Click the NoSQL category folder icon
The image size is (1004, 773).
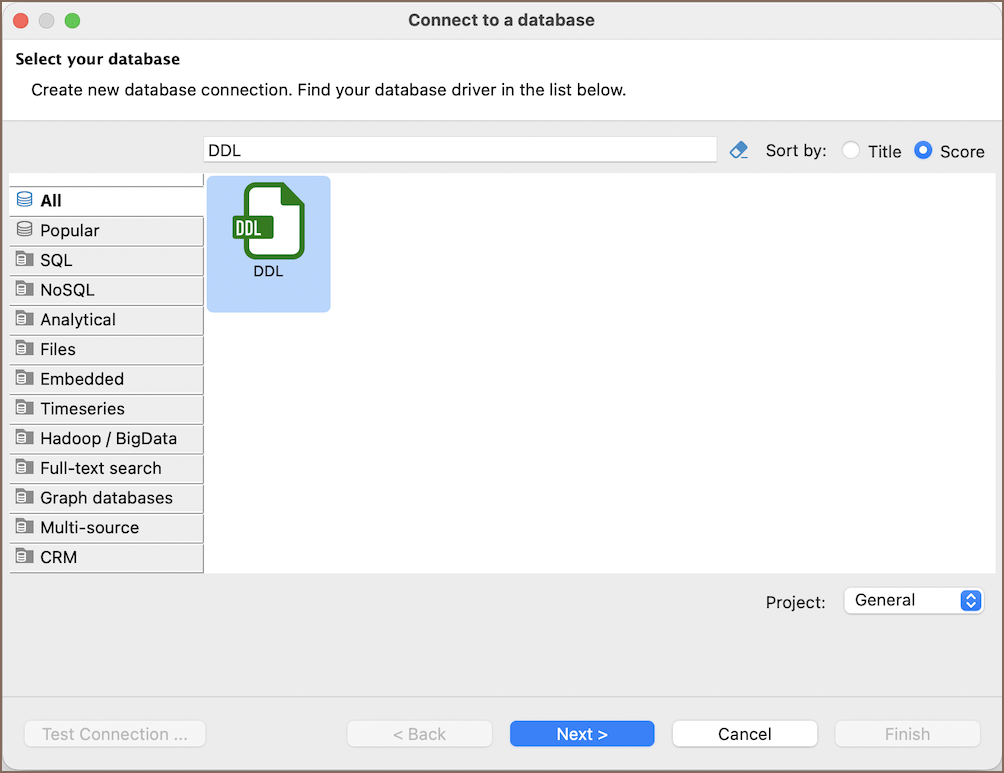click(24, 289)
